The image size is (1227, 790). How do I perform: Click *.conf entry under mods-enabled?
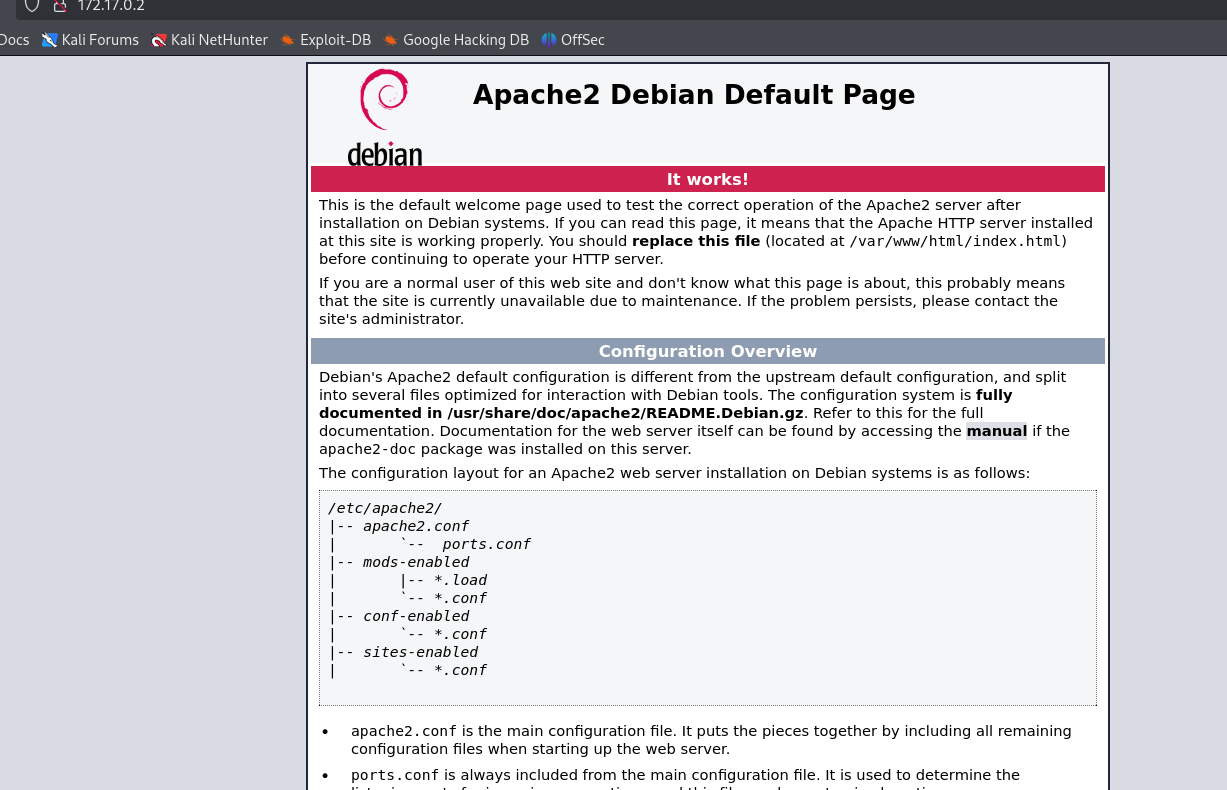point(460,598)
